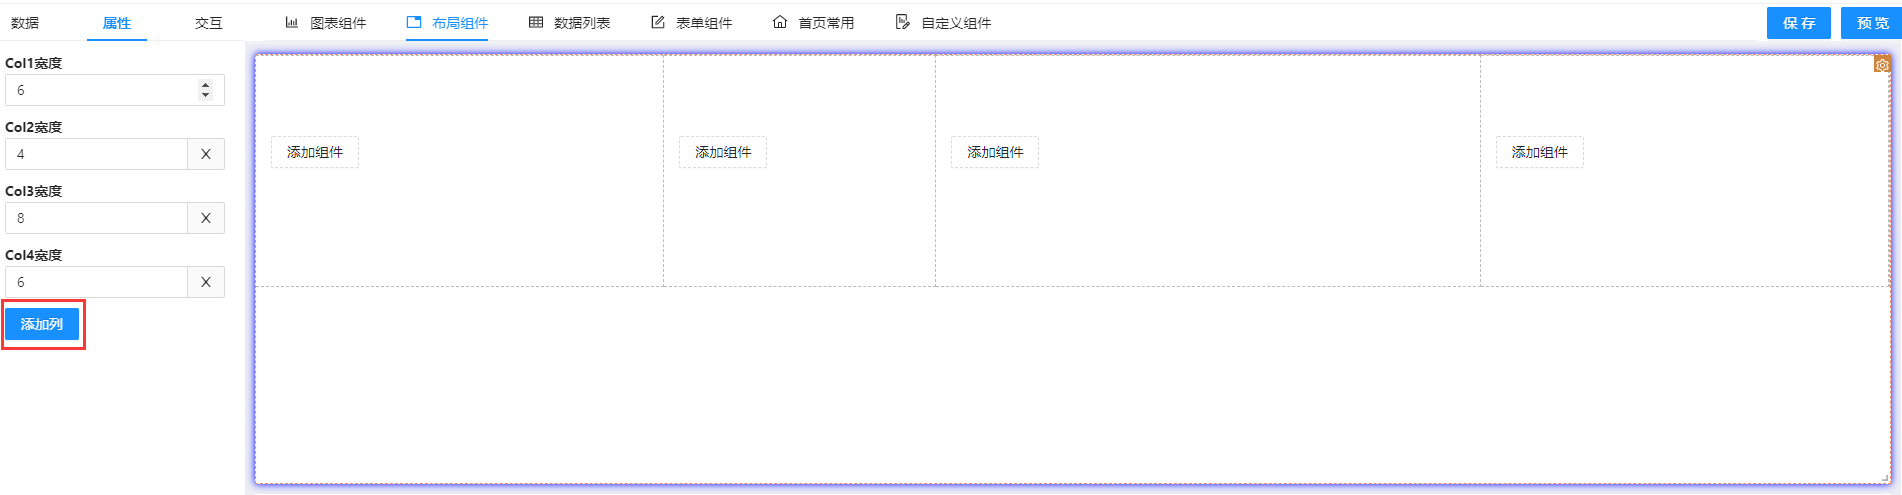The width and height of the screenshot is (1902, 495).
Task: Click 添加组件 in the second column
Action: [x=723, y=152]
